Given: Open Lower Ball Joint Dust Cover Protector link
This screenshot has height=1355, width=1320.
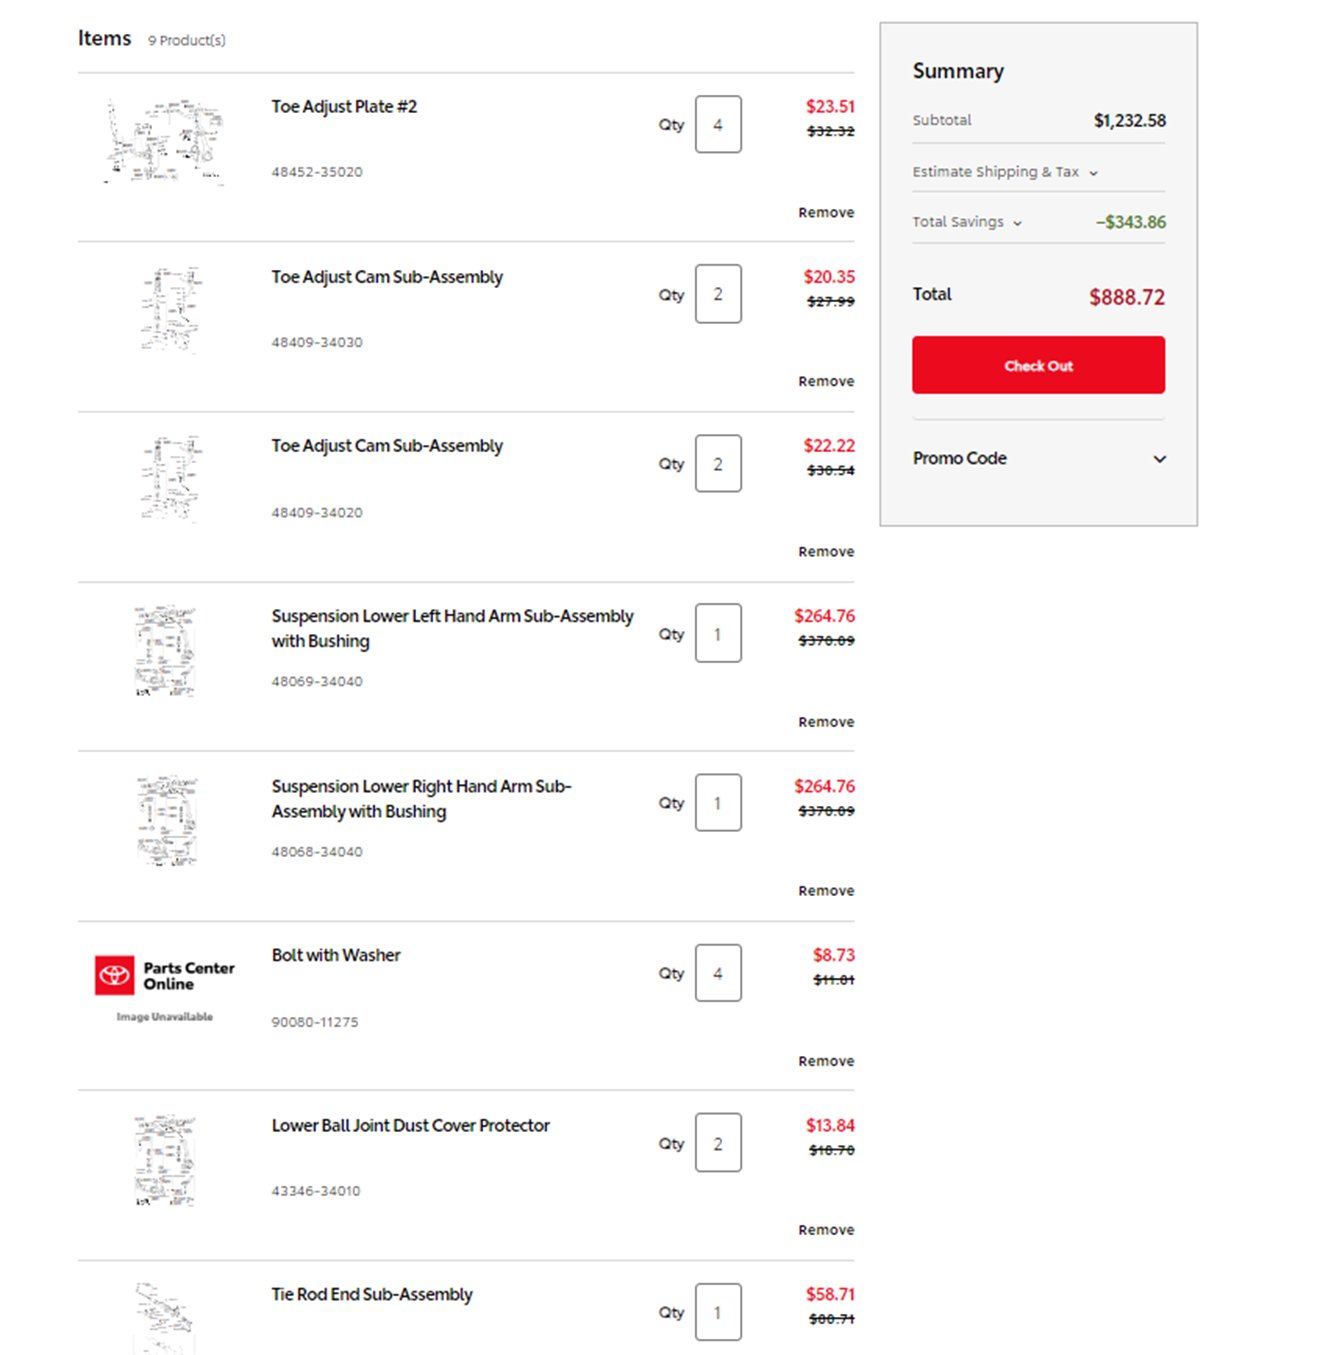Looking at the screenshot, I should point(410,1125).
